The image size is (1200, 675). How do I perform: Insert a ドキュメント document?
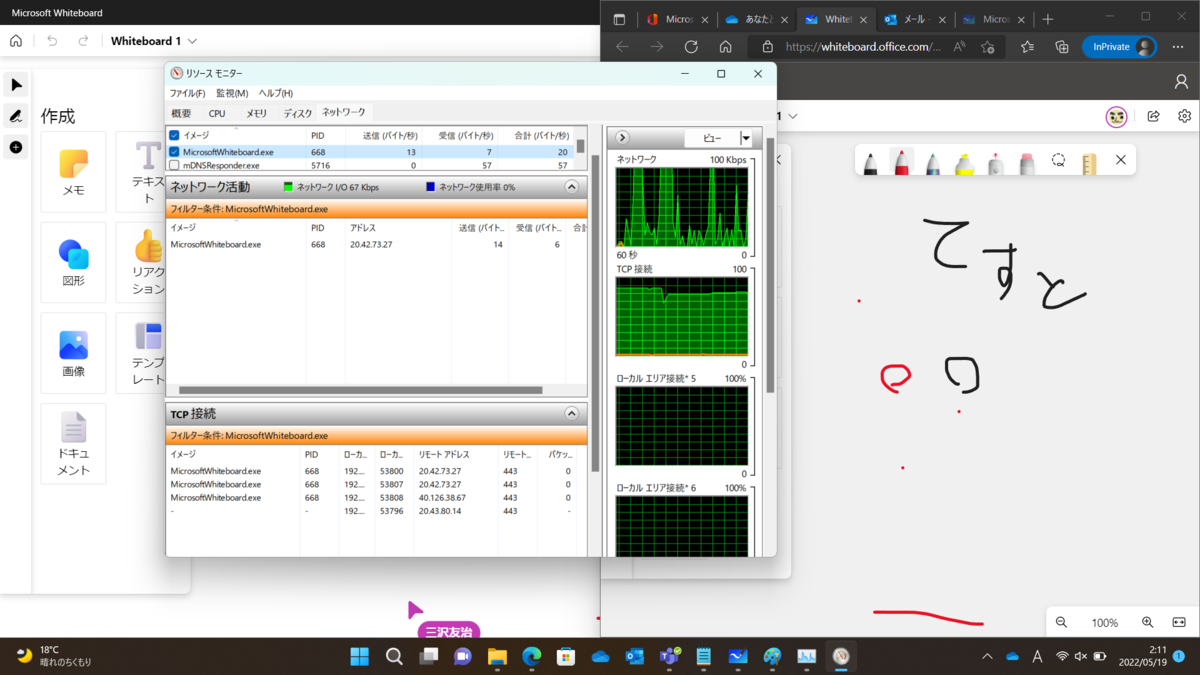pos(73,444)
